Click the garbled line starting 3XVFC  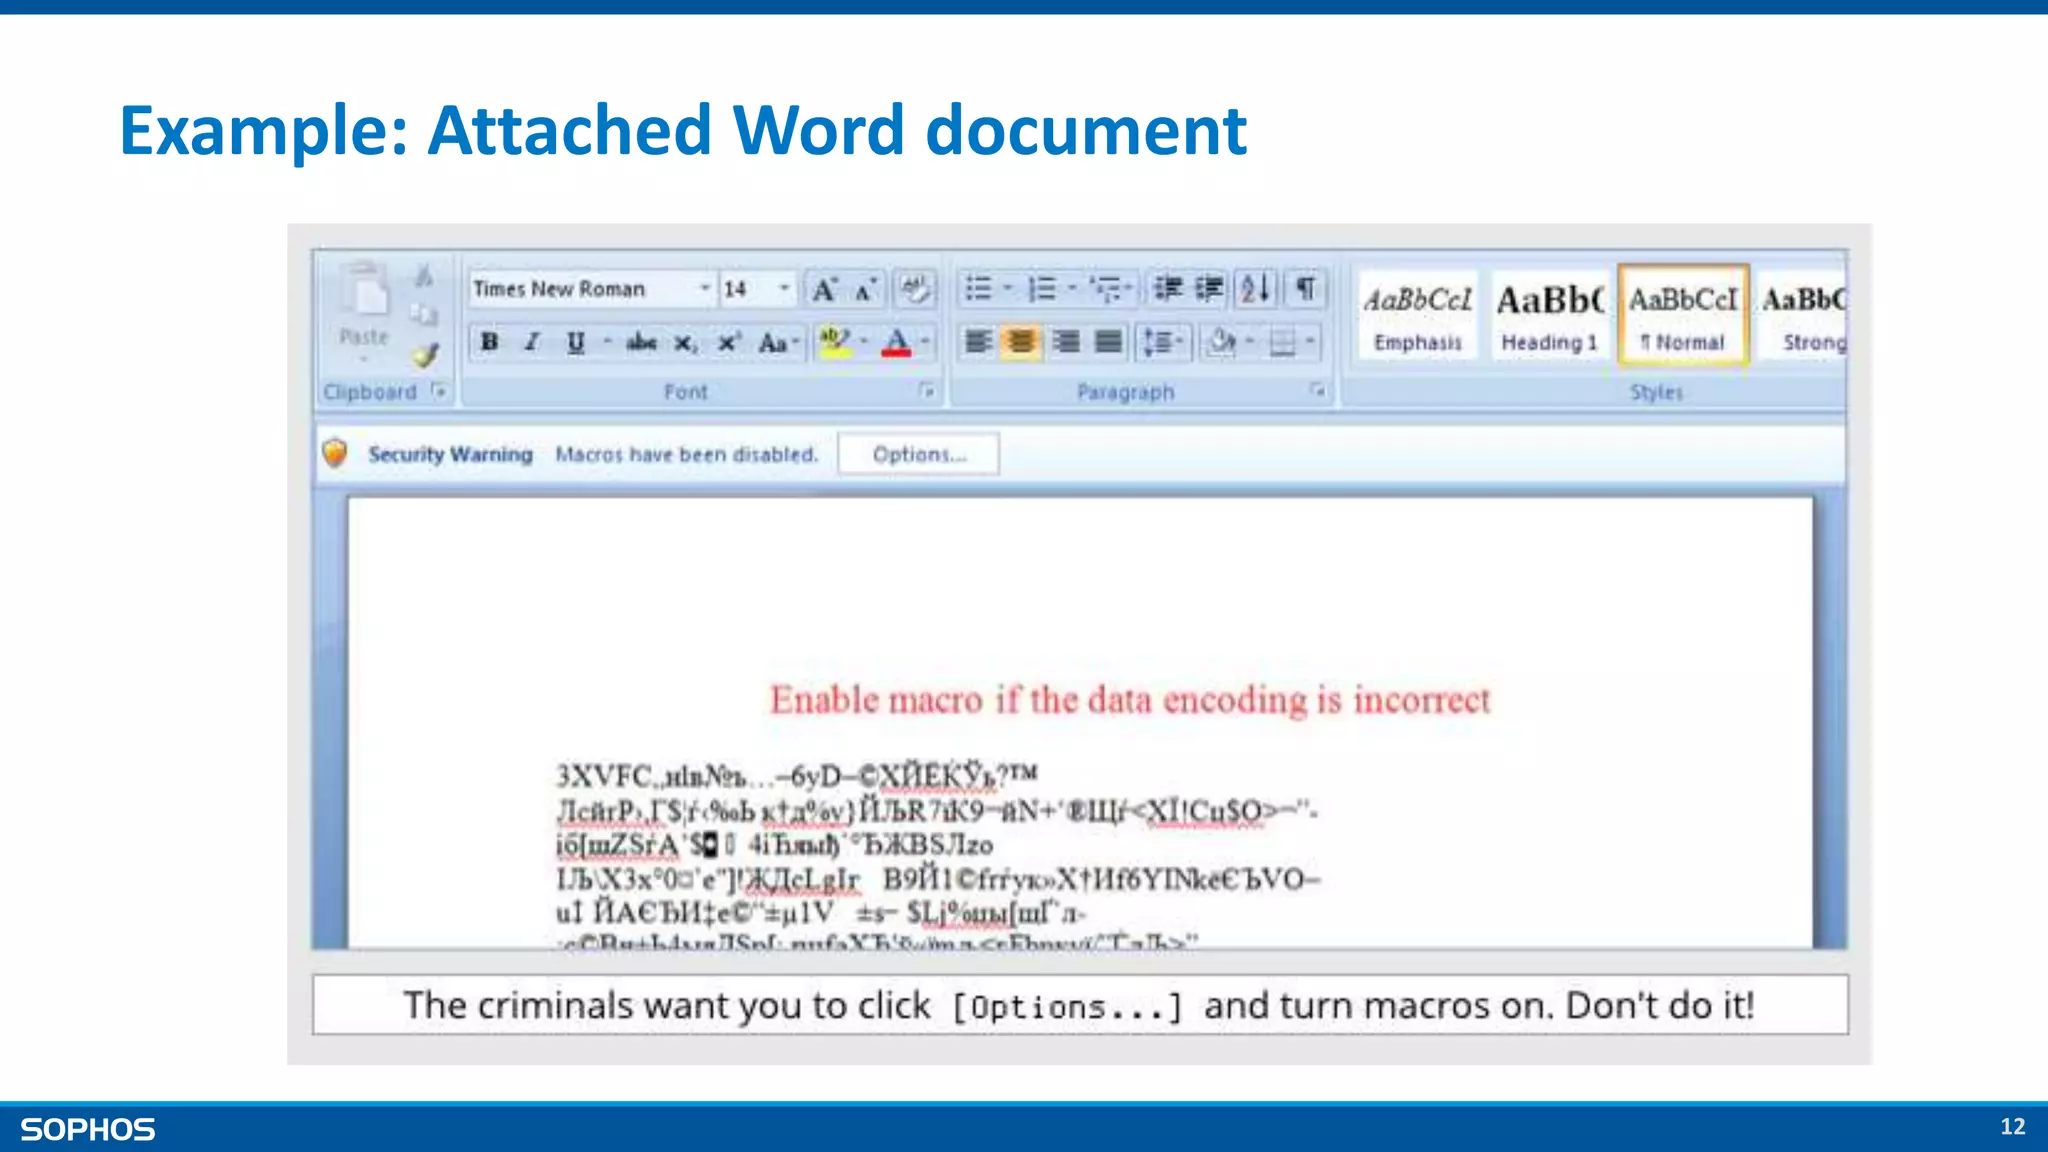pyautogui.click(x=797, y=776)
